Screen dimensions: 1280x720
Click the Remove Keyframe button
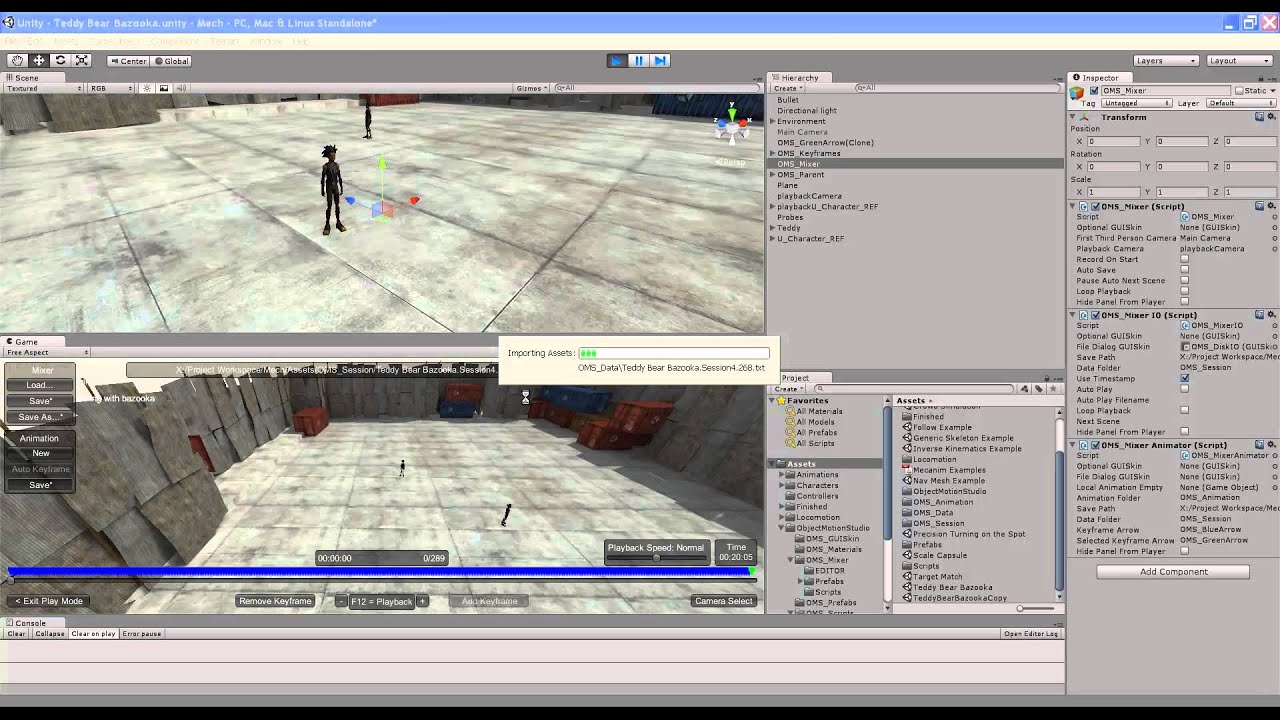pyautogui.click(x=275, y=601)
